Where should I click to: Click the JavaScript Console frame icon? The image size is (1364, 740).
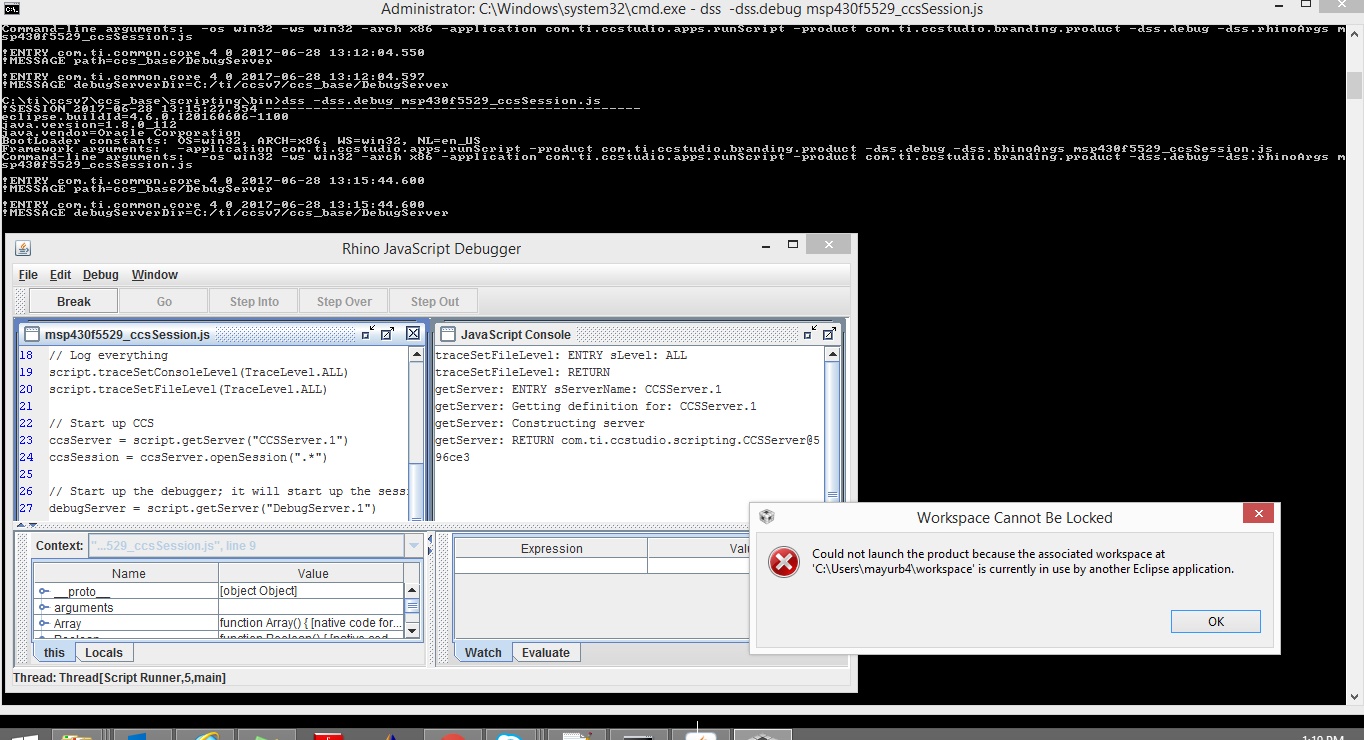pos(447,334)
